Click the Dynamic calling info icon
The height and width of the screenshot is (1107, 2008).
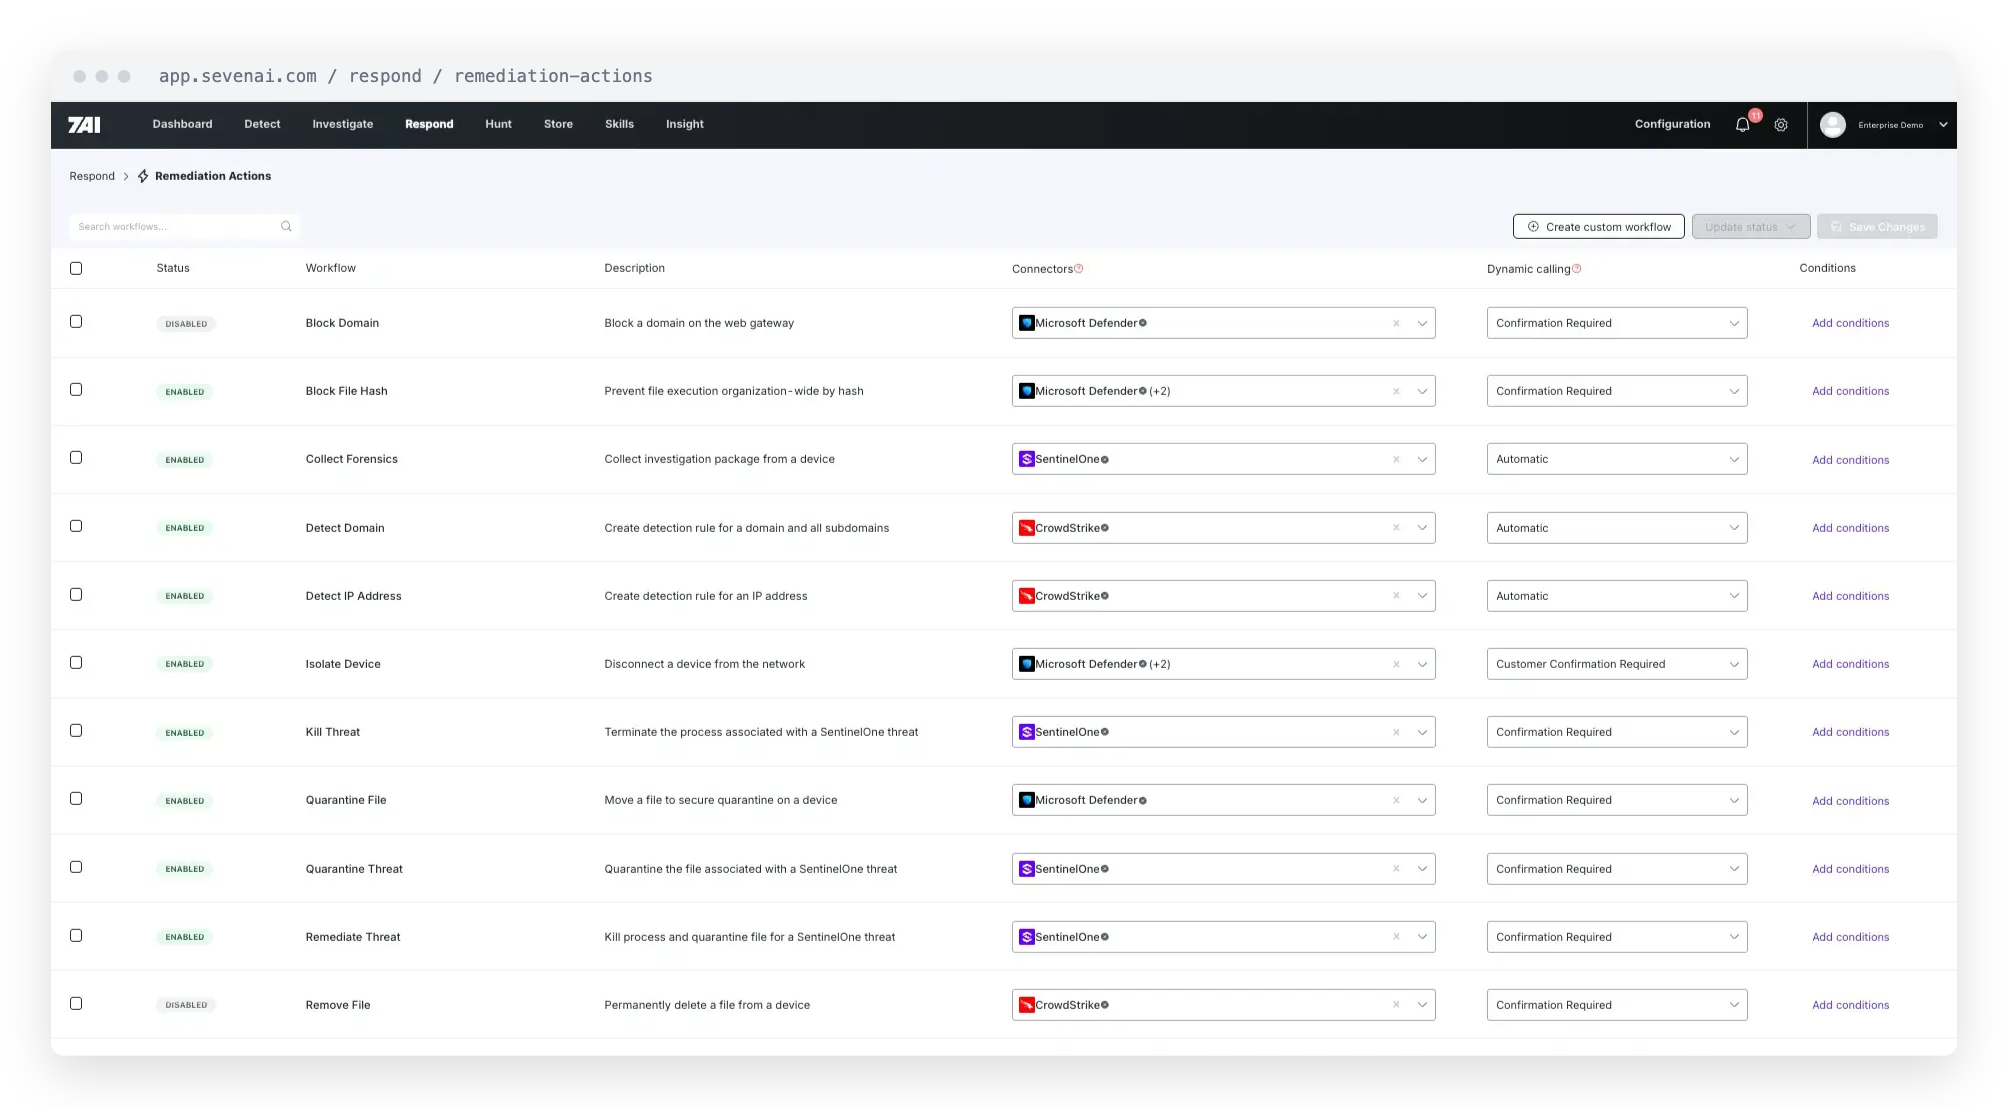[x=1576, y=269]
